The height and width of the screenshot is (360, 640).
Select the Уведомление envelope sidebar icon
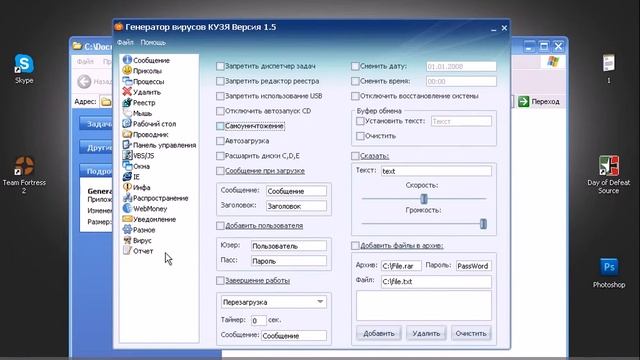[127, 219]
